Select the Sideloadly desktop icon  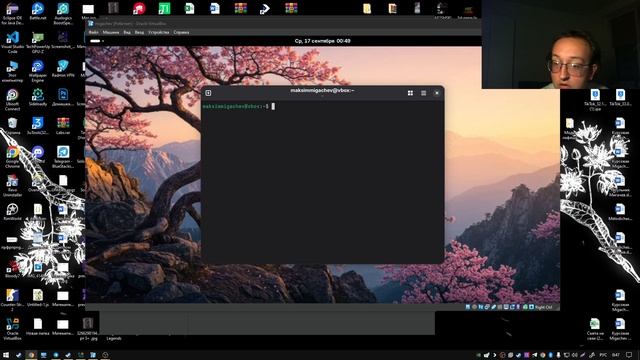pos(38,97)
